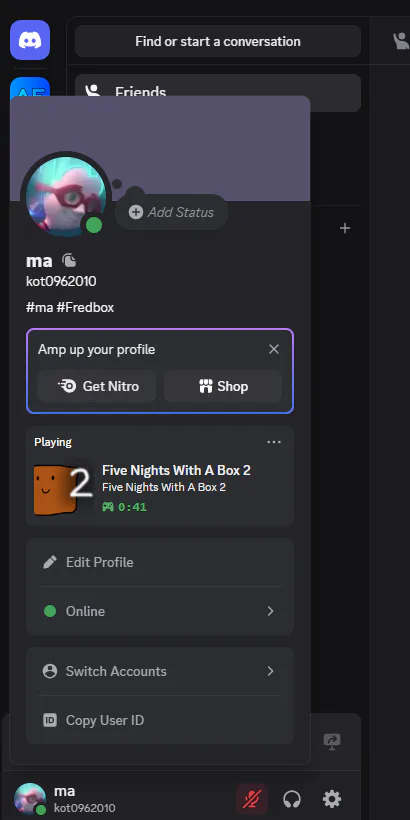Click the Five Nights With A Box 2 thumbnail

[x=62, y=488]
